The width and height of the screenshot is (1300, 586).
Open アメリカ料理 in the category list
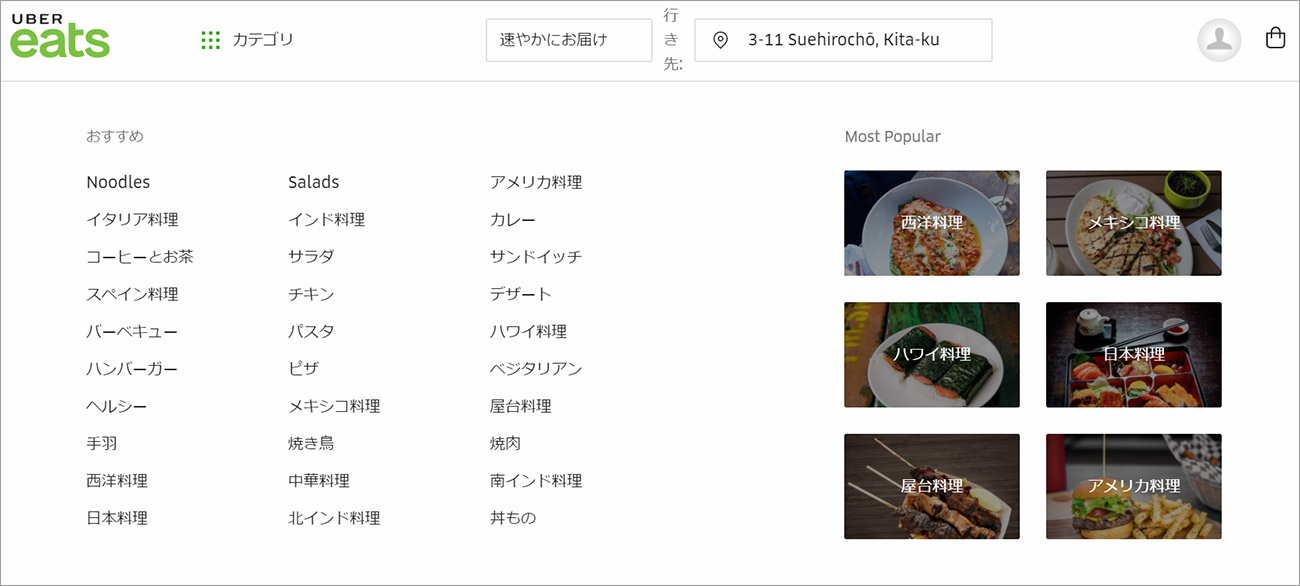pos(536,182)
